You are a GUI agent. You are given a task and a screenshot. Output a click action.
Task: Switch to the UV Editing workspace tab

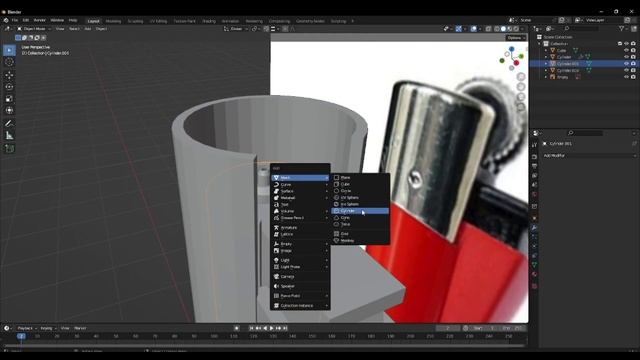158,21
